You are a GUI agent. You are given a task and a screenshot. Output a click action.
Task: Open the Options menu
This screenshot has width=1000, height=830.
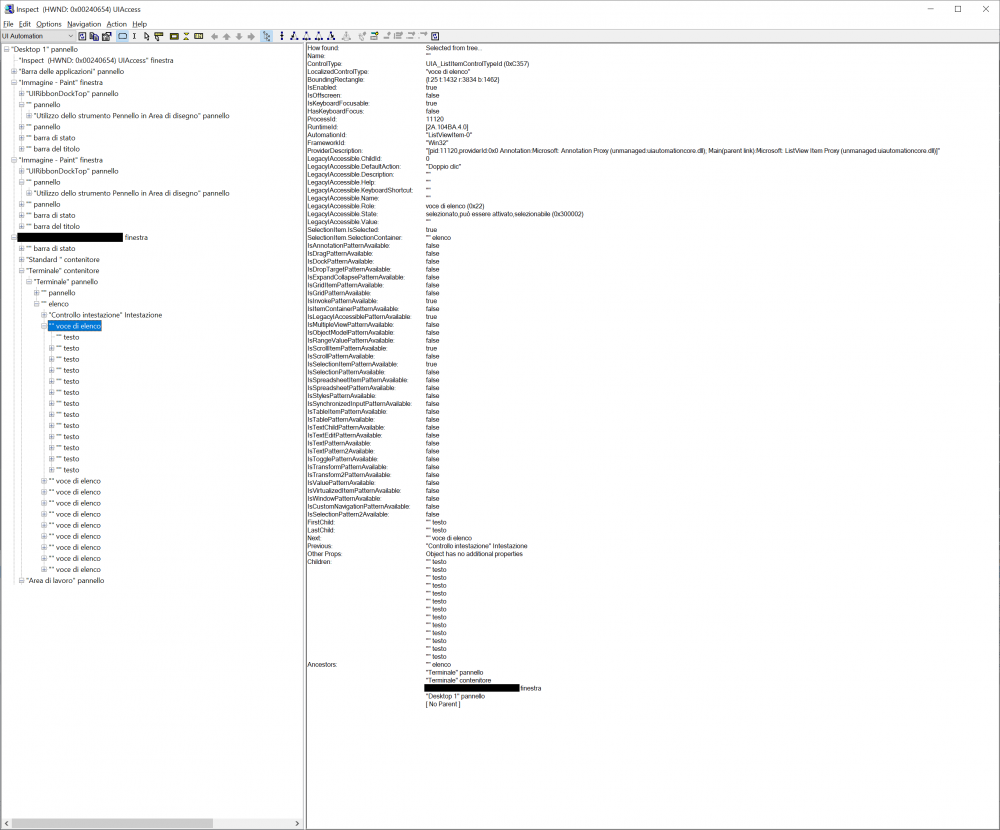click(48, 24)
